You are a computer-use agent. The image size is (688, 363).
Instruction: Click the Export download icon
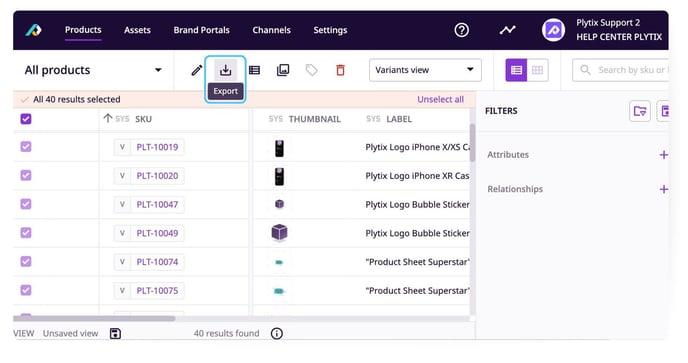[226, 70]
